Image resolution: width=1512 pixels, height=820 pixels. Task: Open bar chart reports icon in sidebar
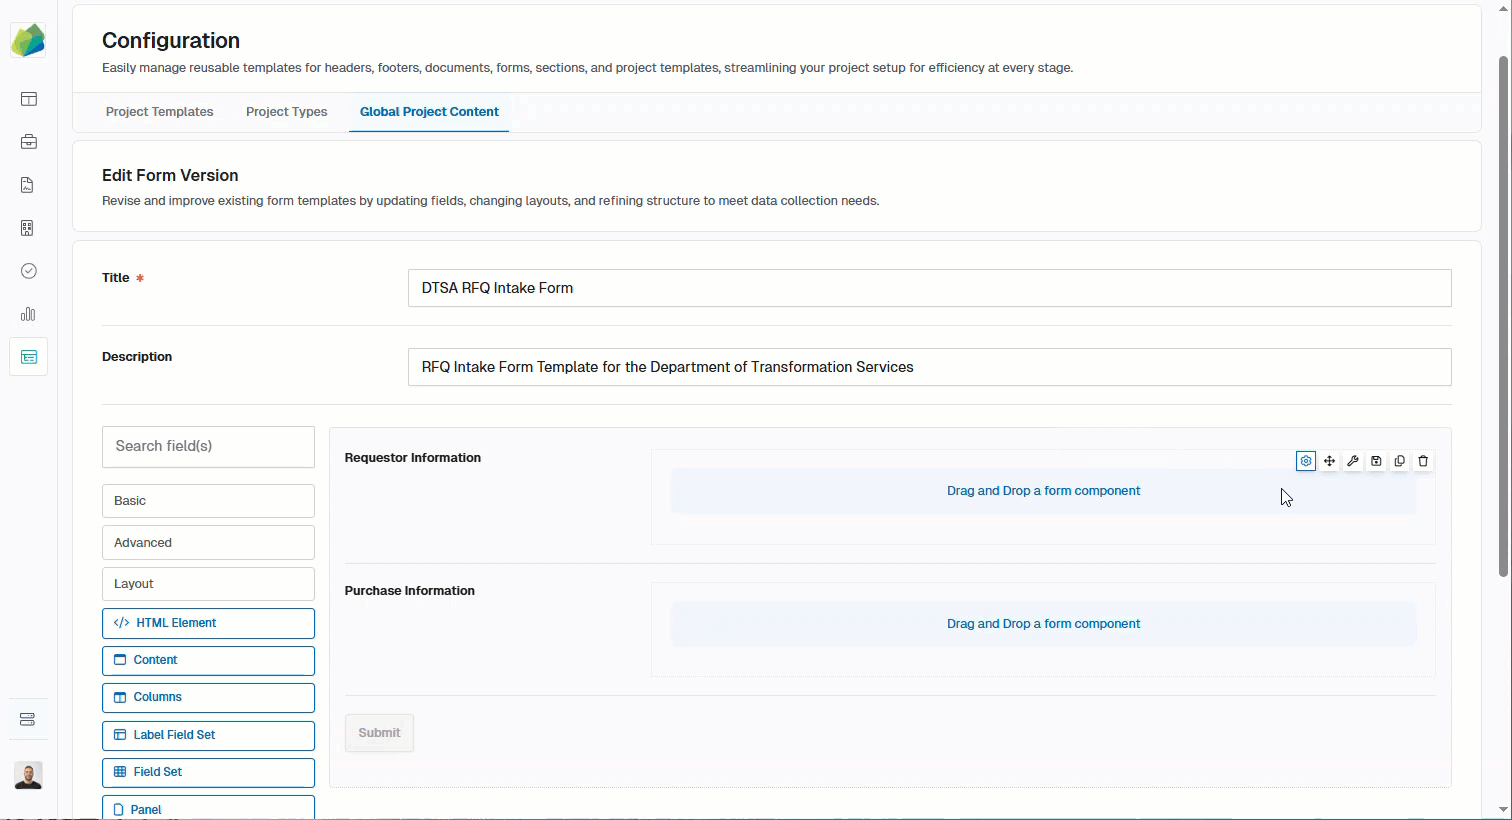29,314
